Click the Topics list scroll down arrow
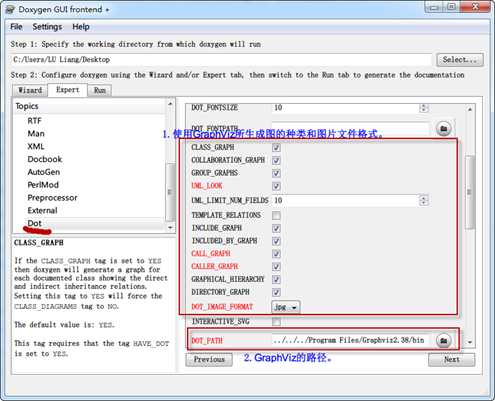 point(170,227)
